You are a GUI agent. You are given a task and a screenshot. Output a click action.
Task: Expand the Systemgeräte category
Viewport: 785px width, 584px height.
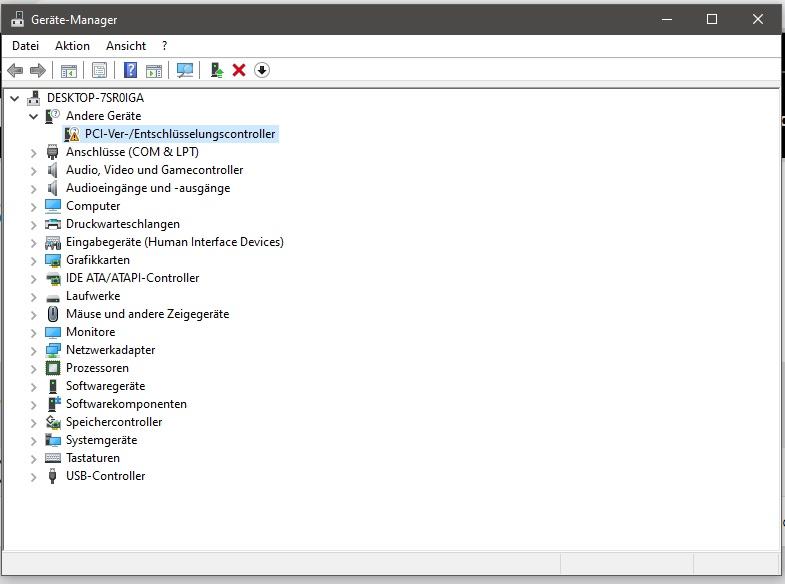[34, 441]
